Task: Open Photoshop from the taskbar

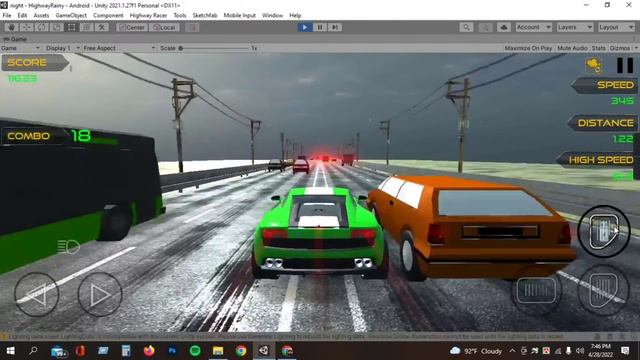Action: (172, 351)
